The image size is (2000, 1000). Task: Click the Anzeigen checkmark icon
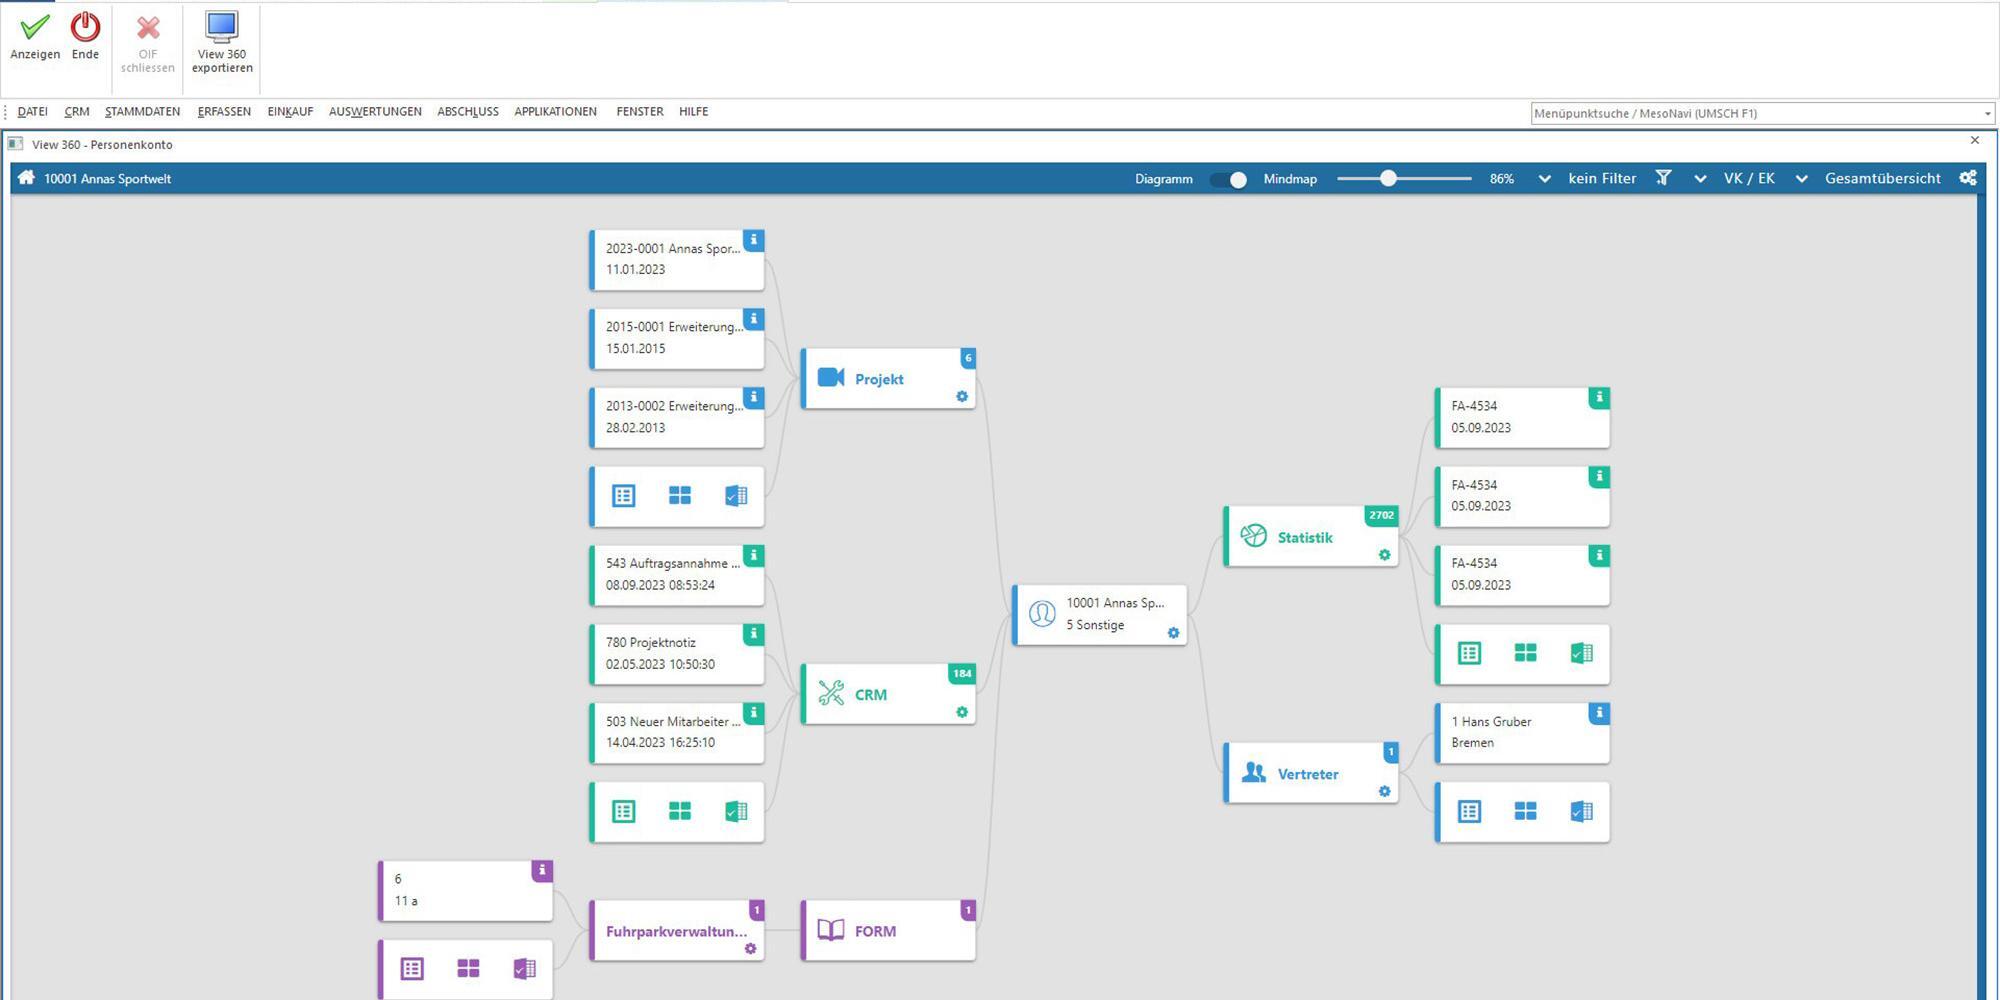pos(35,27)
